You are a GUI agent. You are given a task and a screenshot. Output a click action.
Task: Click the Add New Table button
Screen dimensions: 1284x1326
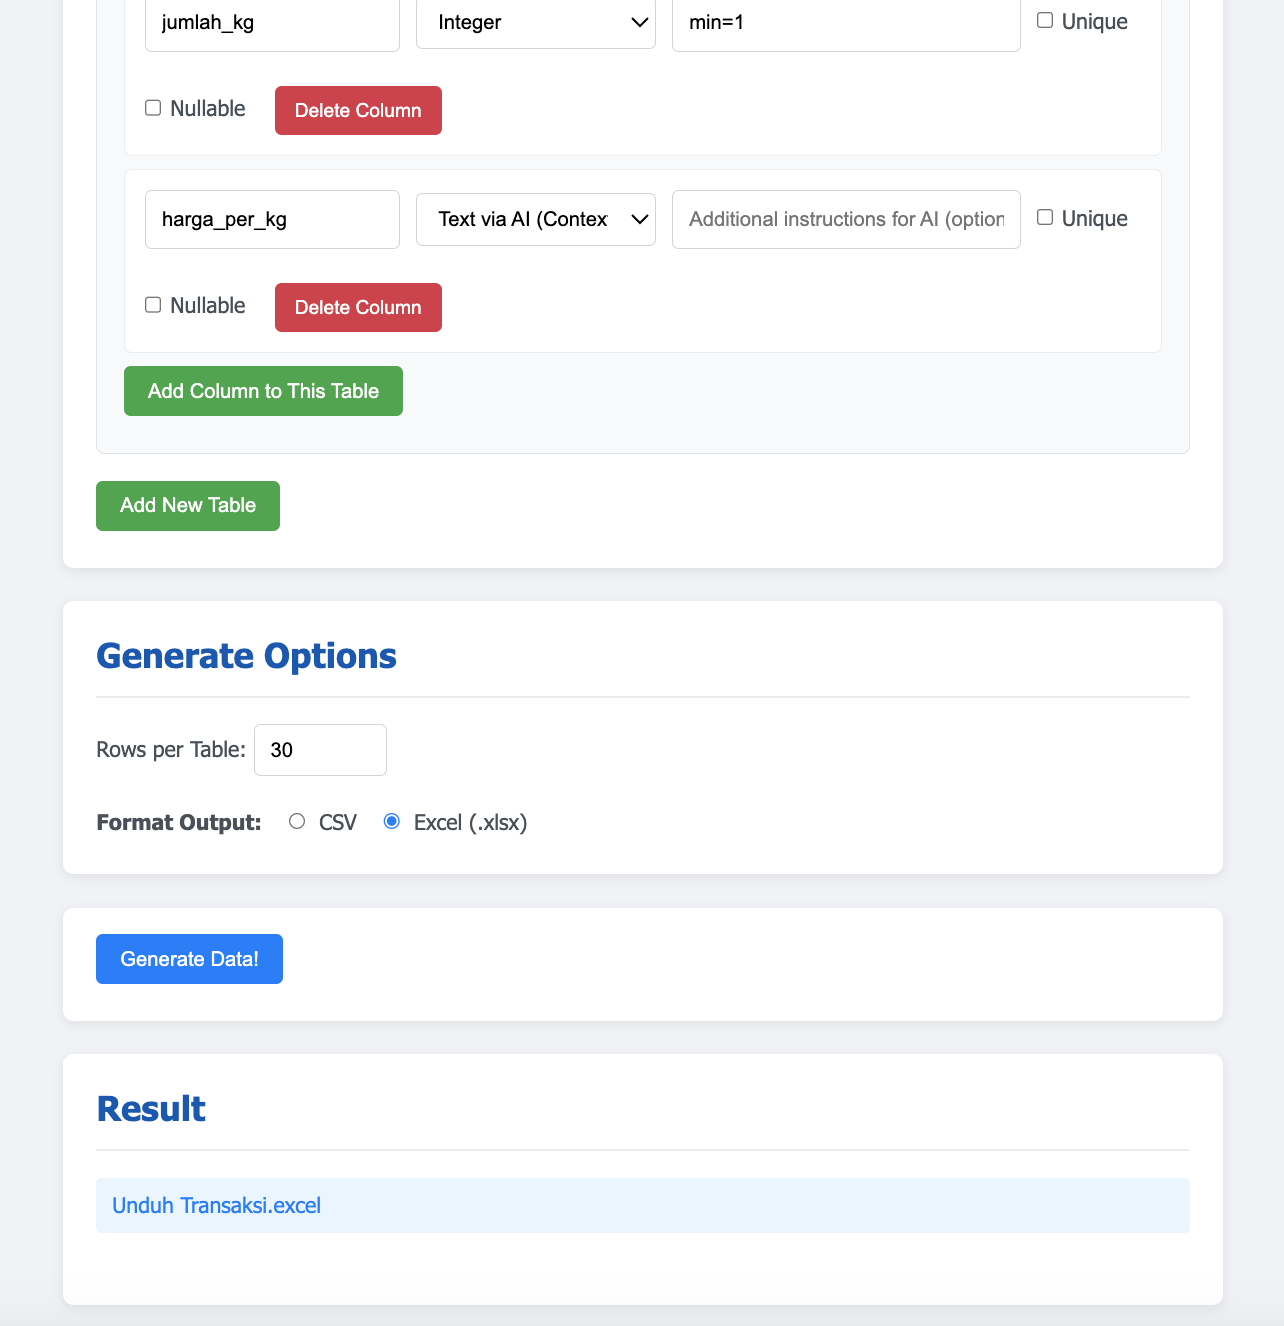tap(188, 506)
